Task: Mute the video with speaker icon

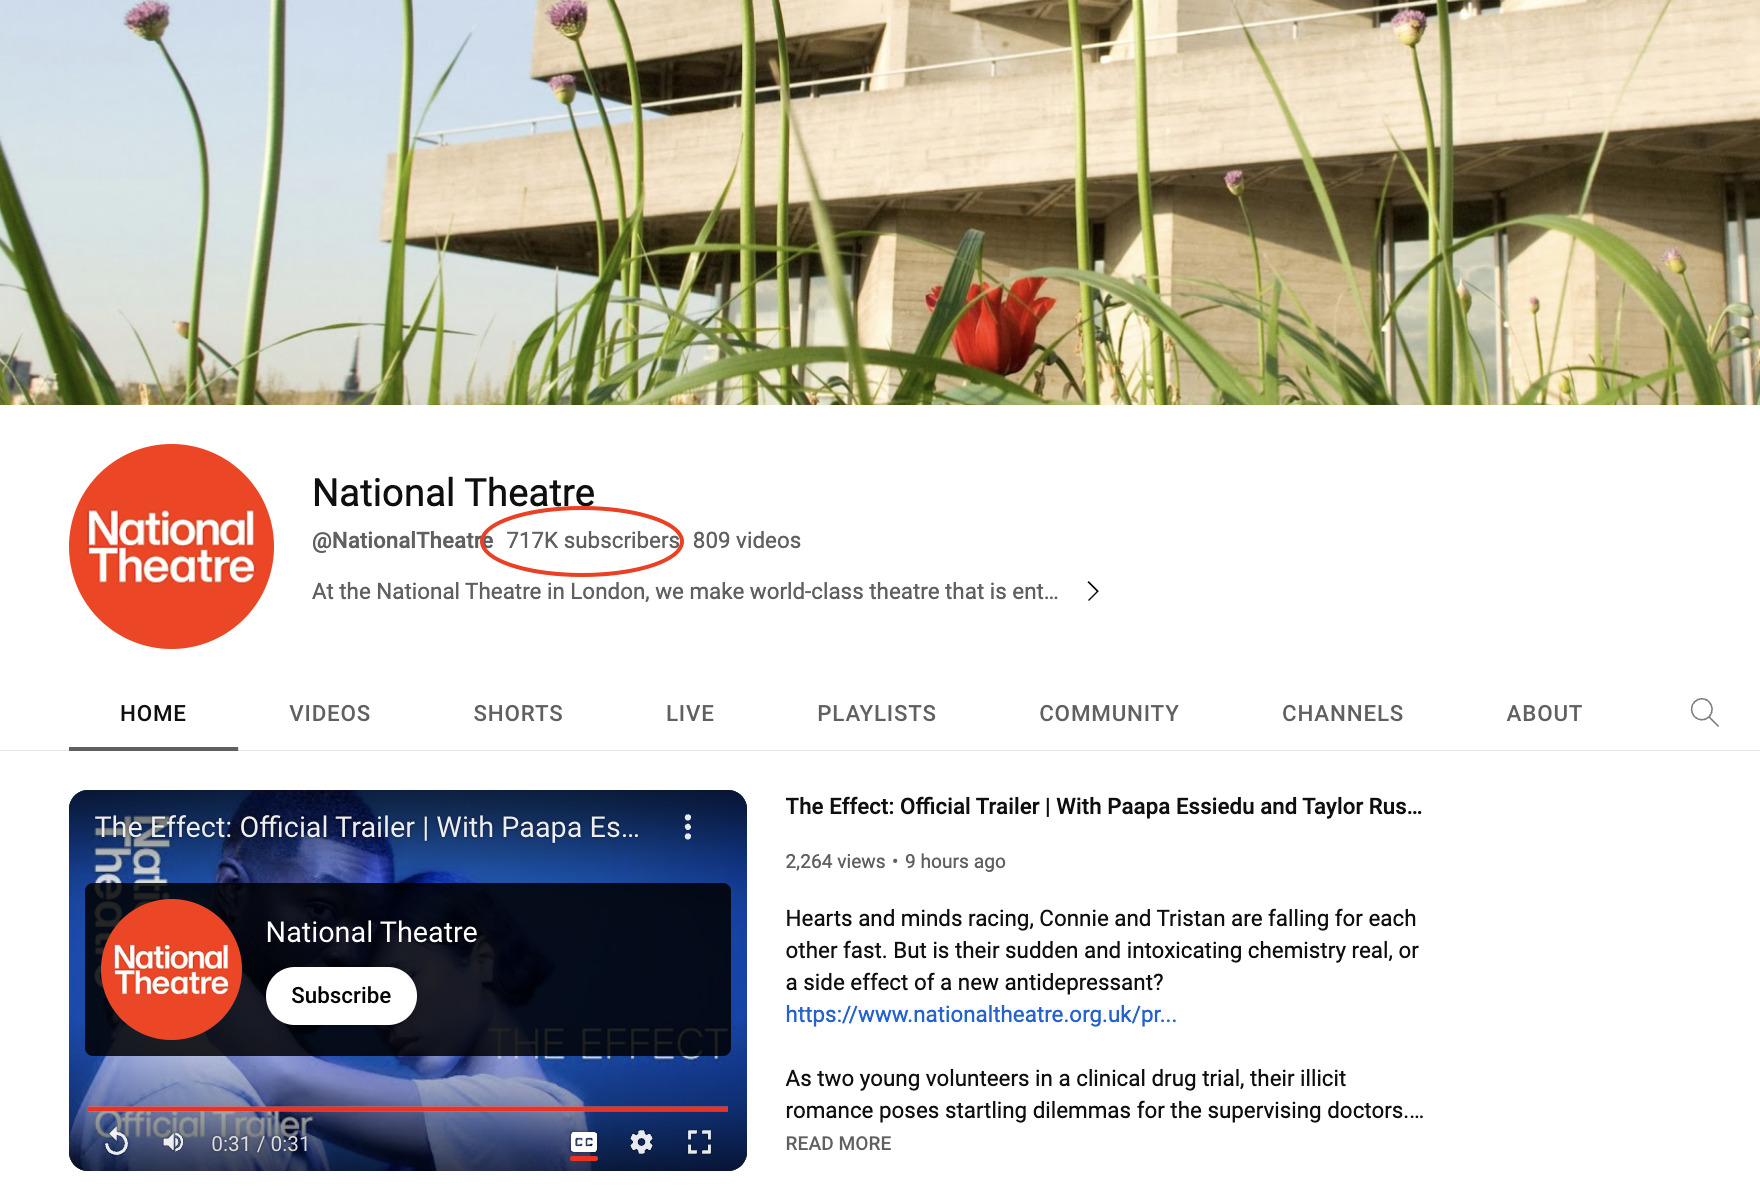Action: point(174,1142)
